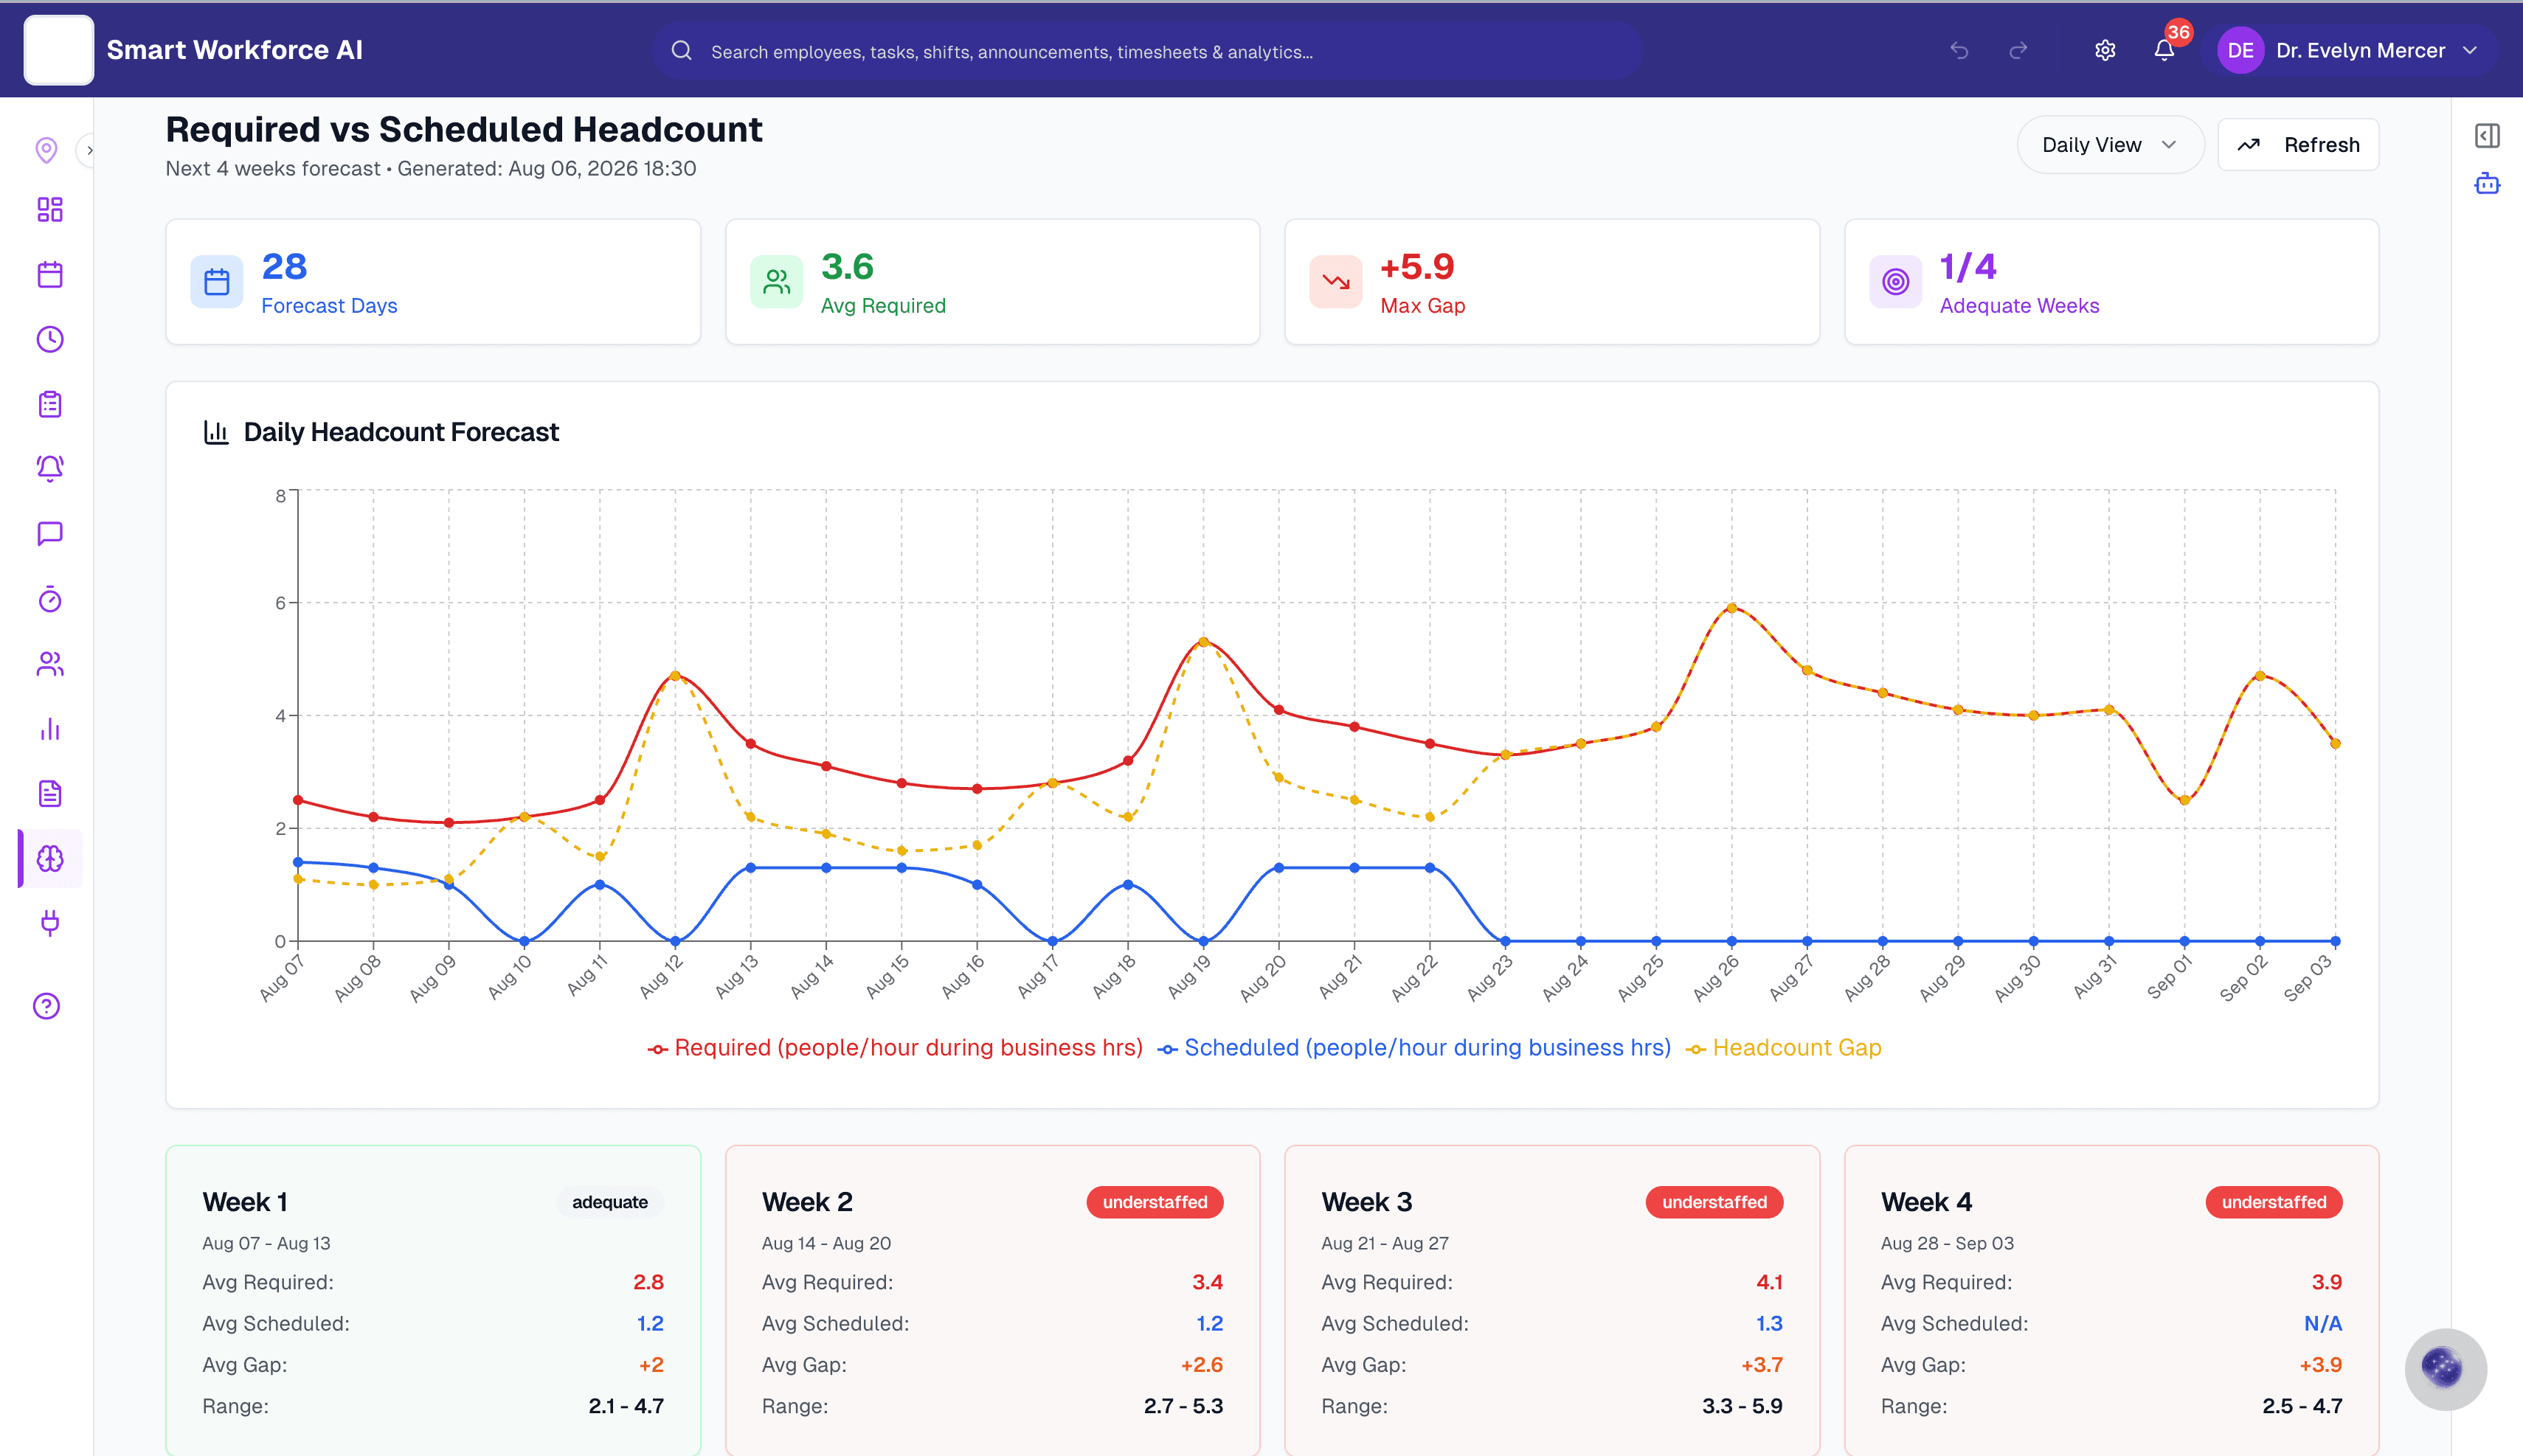Open the clock icon in sidebar
Screen dimensions: 2523x1456
(50, 339)
